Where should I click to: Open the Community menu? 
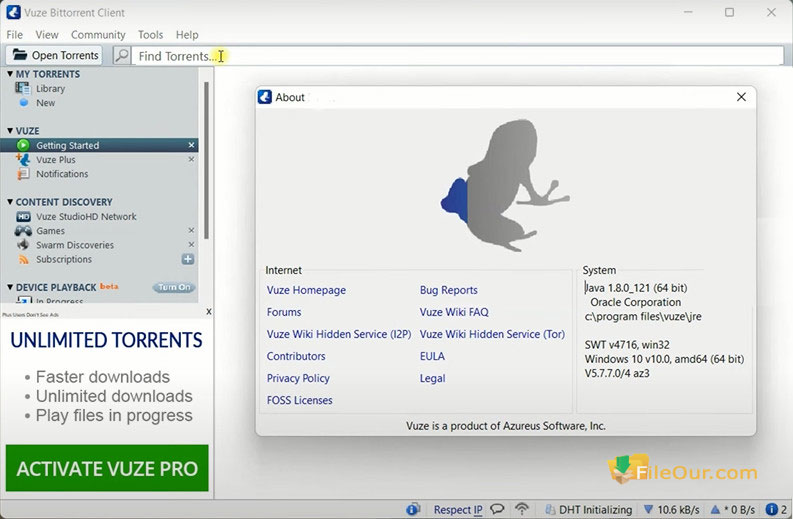point(98,35)
